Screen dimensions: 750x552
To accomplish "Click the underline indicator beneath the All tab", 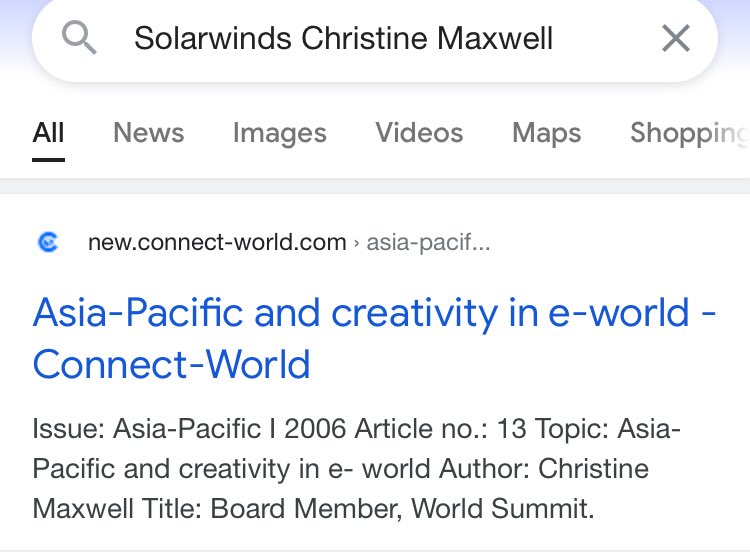I will [x=48, y=160].
